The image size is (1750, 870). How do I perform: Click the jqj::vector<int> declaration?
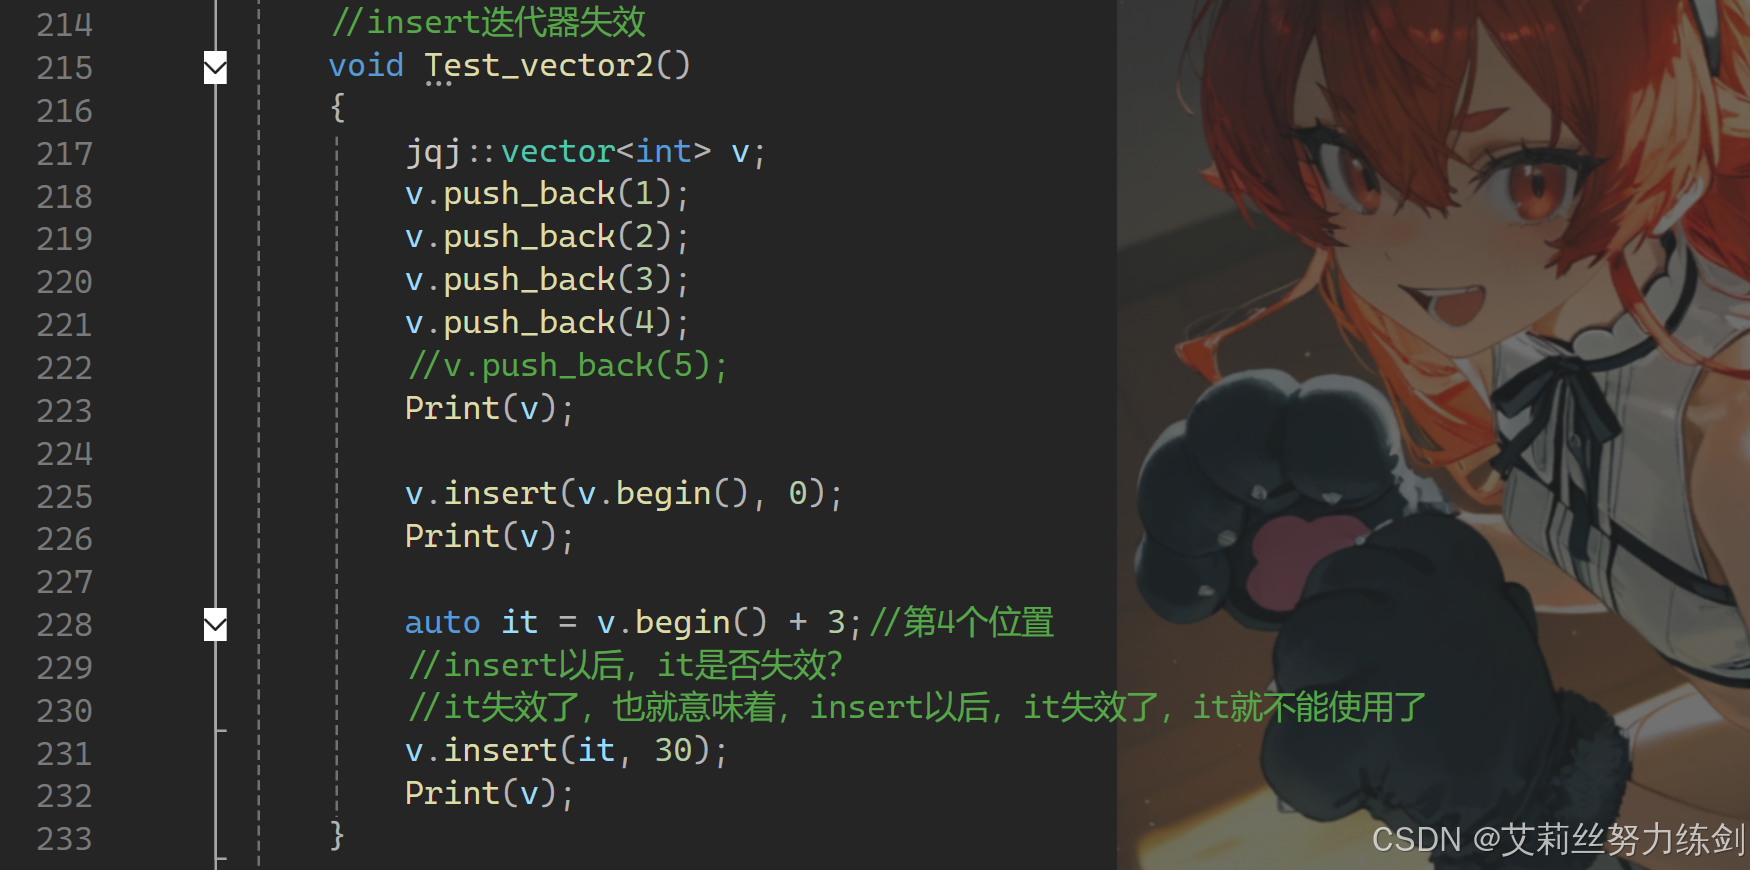pyautogui.click(x=586, y=152)
